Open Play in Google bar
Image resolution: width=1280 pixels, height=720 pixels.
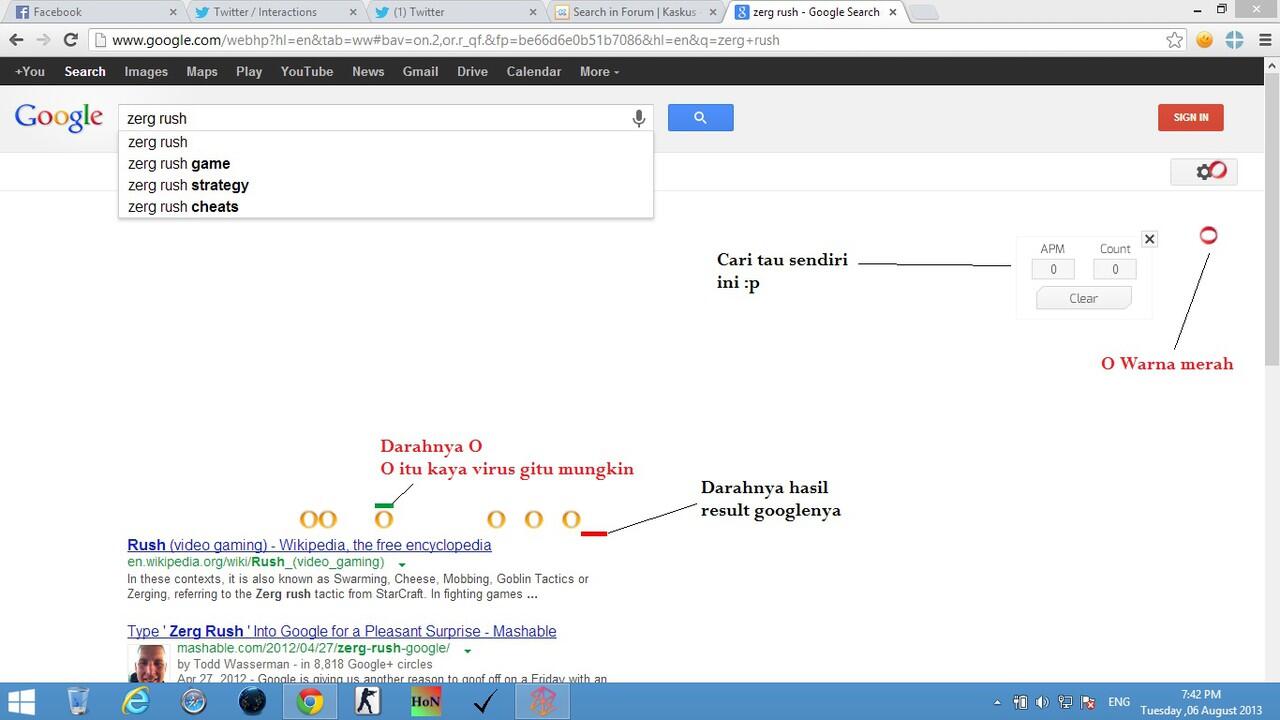[249, 71]
